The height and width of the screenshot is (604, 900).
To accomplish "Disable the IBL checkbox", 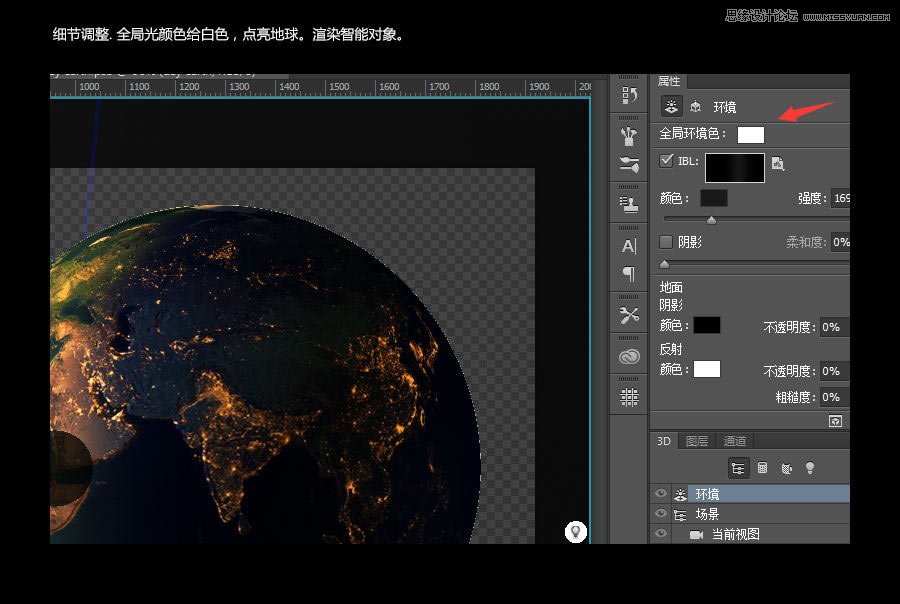I will pos(666,160).
